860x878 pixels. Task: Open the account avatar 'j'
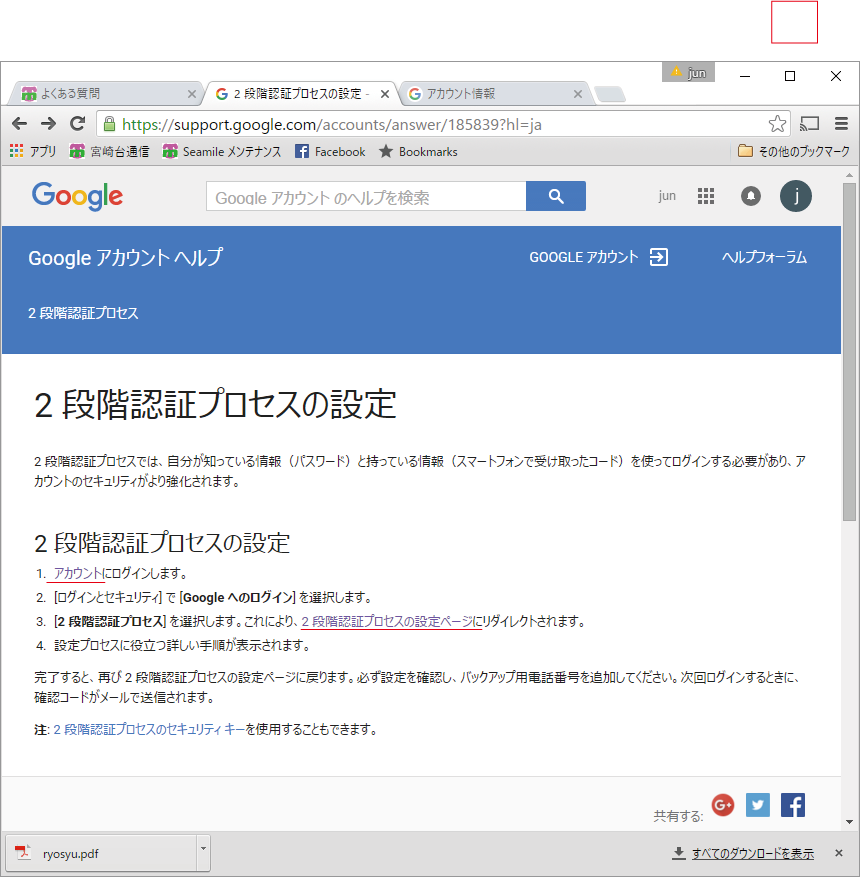click(x=796, y=196)
